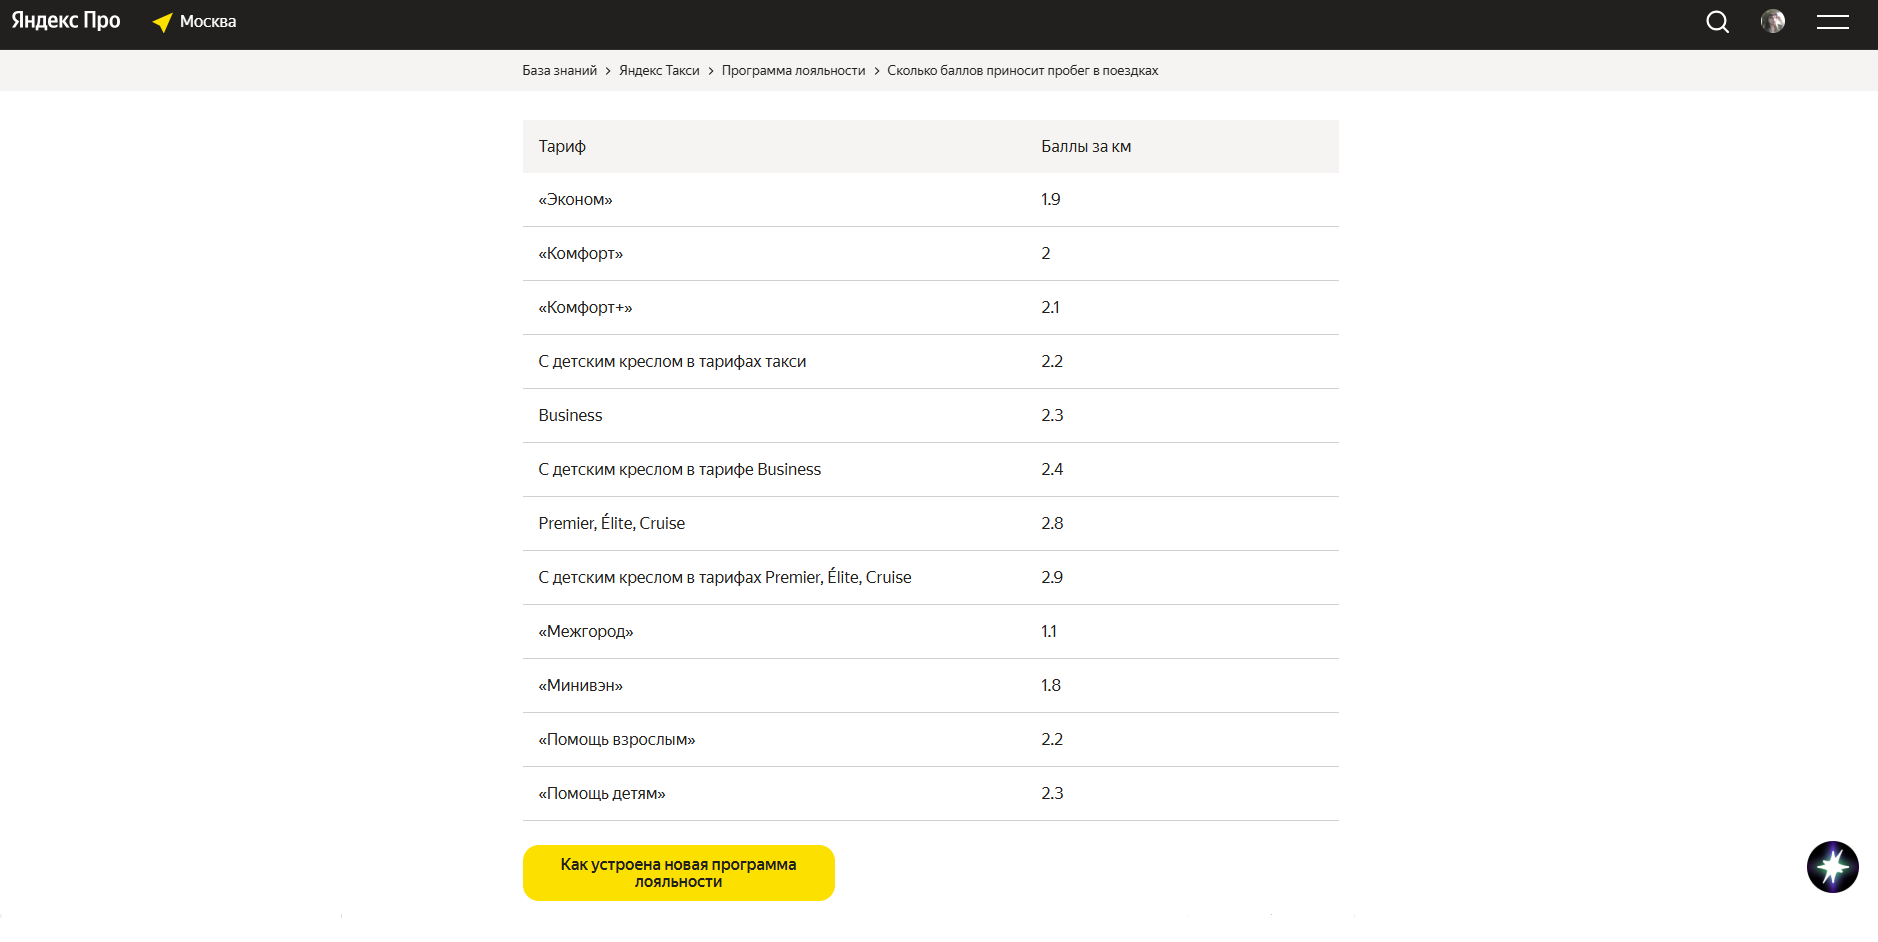Image resolution: width=1878 pixels, height=942 pixels.
Task: Click current page breadcrumb about пробег в поездках
Action: point(1022,71)
